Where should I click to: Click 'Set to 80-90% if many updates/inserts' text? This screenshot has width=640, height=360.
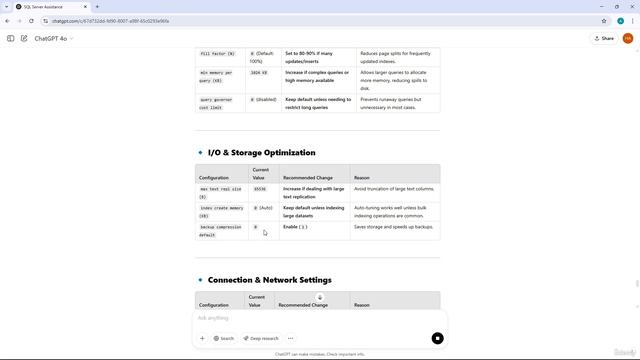[309, 58]
